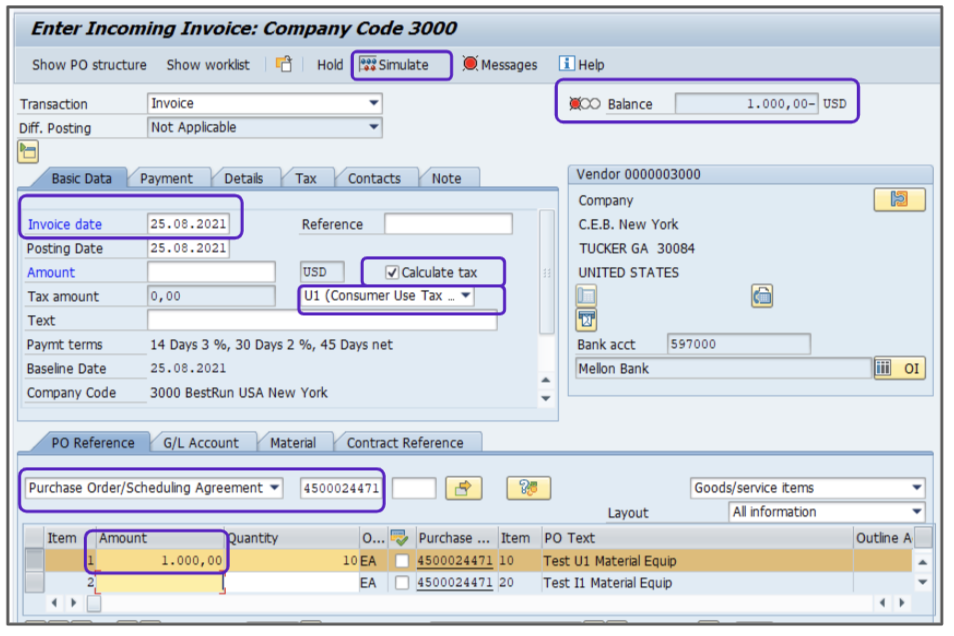Viewport: 954px width, 636px height.
Task: Click the OI open items icon
Action: (899, 369)
